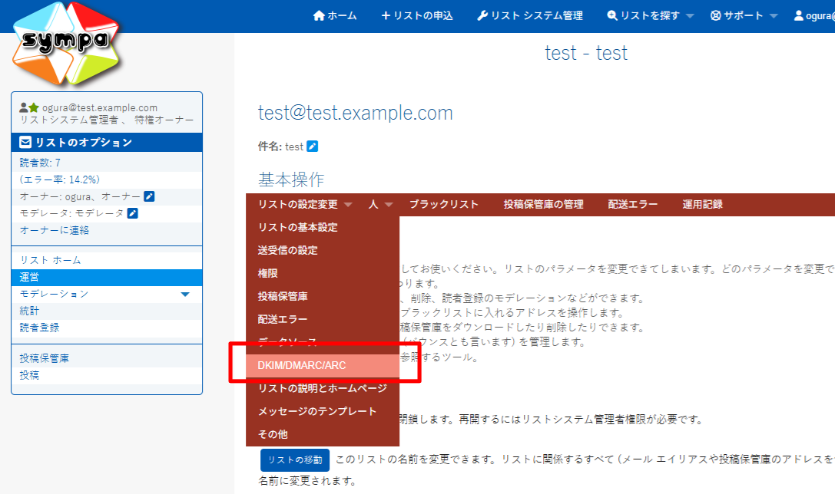Click the lifebuoy サポート icon
Screen dimensions: 835x494
716,15
